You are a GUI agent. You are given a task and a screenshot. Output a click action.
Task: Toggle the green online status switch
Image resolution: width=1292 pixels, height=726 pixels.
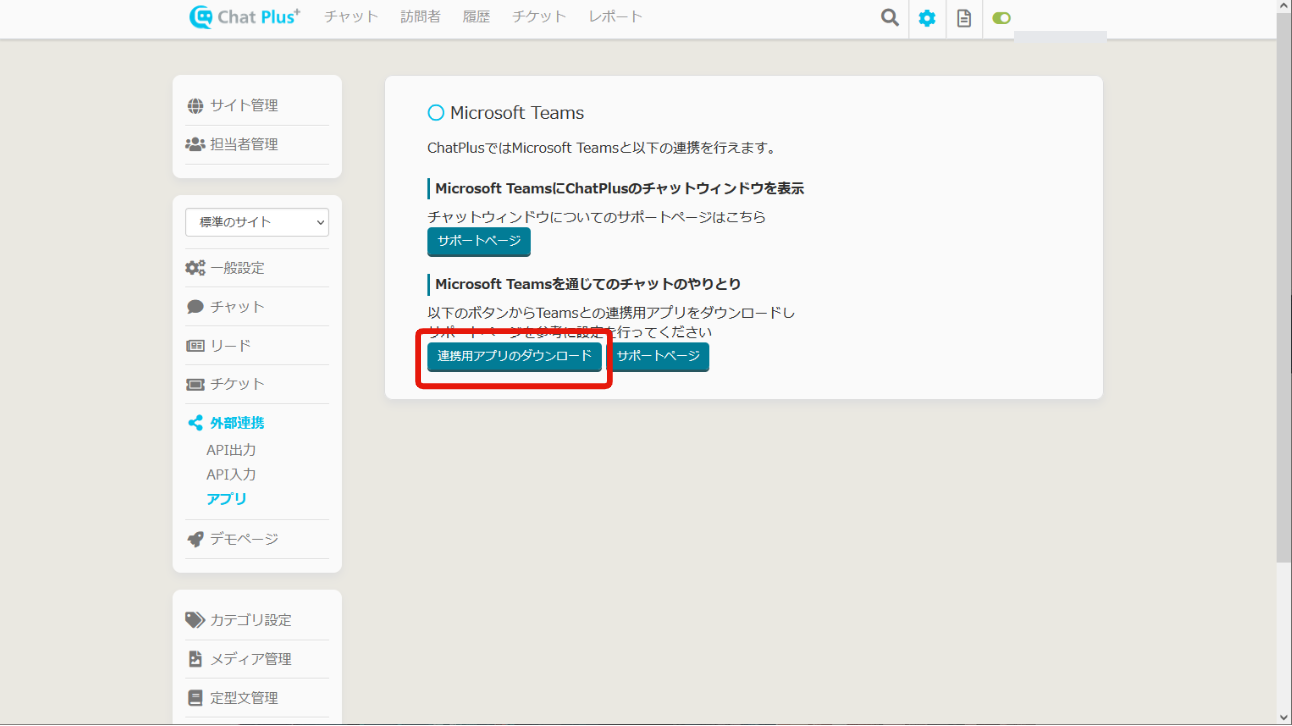pos(1001,18)
